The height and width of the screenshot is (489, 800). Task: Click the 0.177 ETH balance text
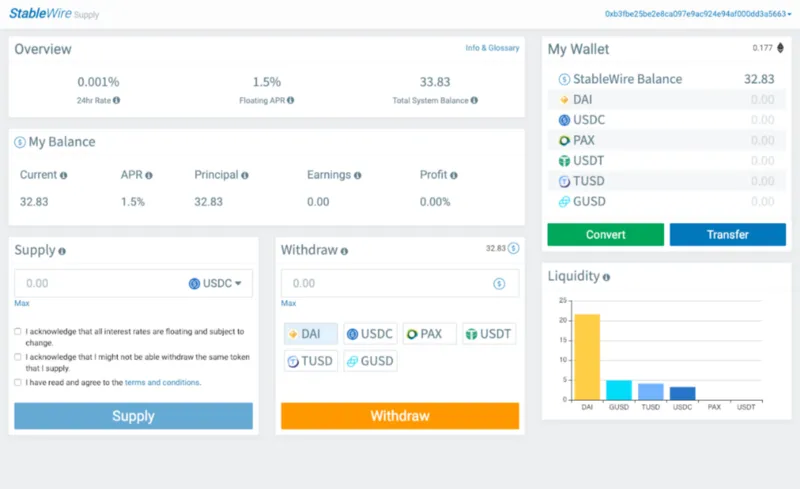pos(762,48)
